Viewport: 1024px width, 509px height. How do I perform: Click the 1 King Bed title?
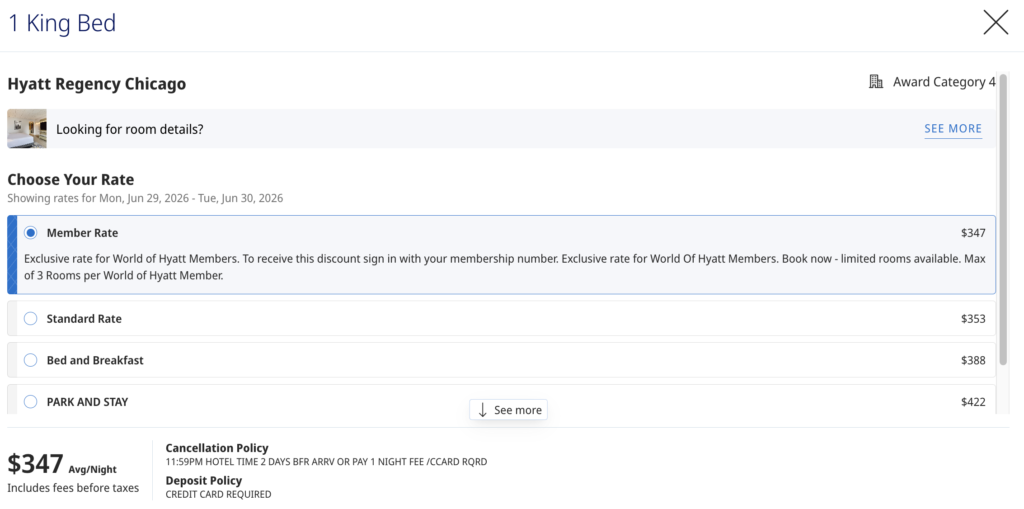click(x=62, y=24)
